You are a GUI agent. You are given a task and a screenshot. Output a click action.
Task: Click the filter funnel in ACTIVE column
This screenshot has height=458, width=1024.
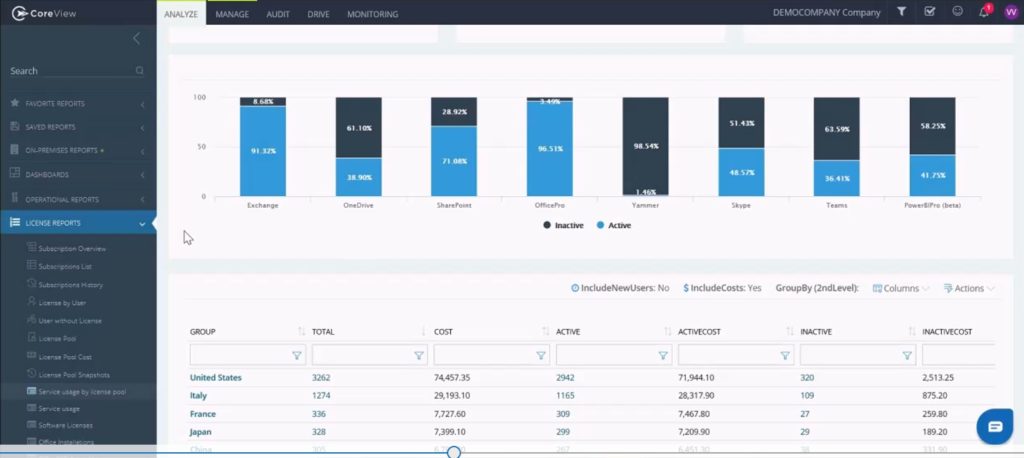663,355
